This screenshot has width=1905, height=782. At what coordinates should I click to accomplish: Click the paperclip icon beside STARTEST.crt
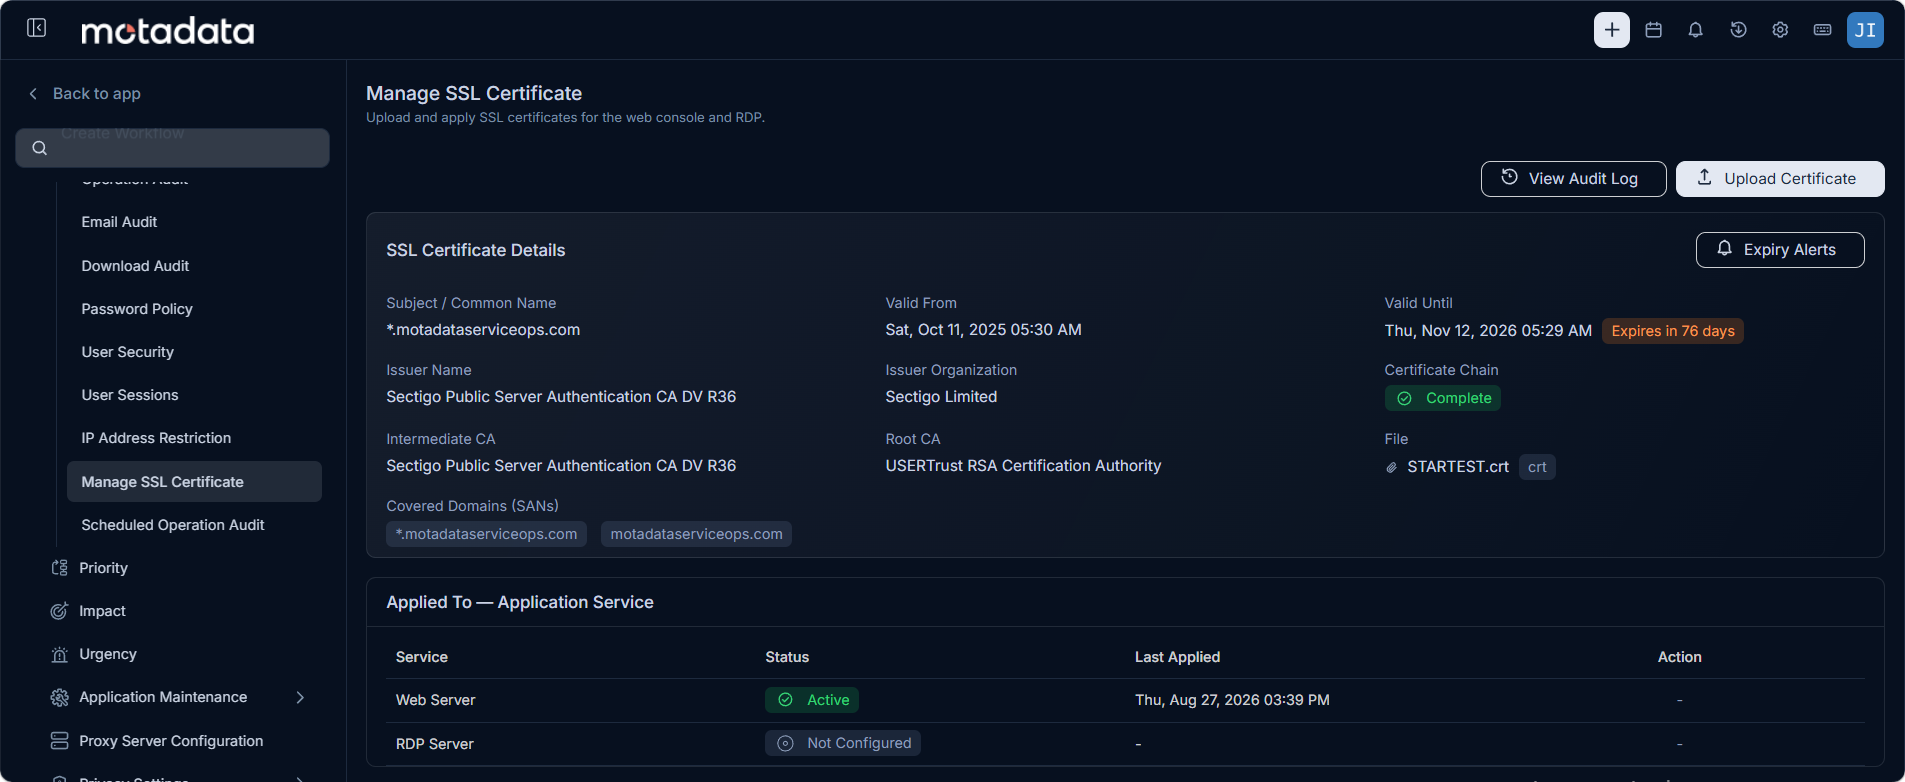[x=1391, y=467]
